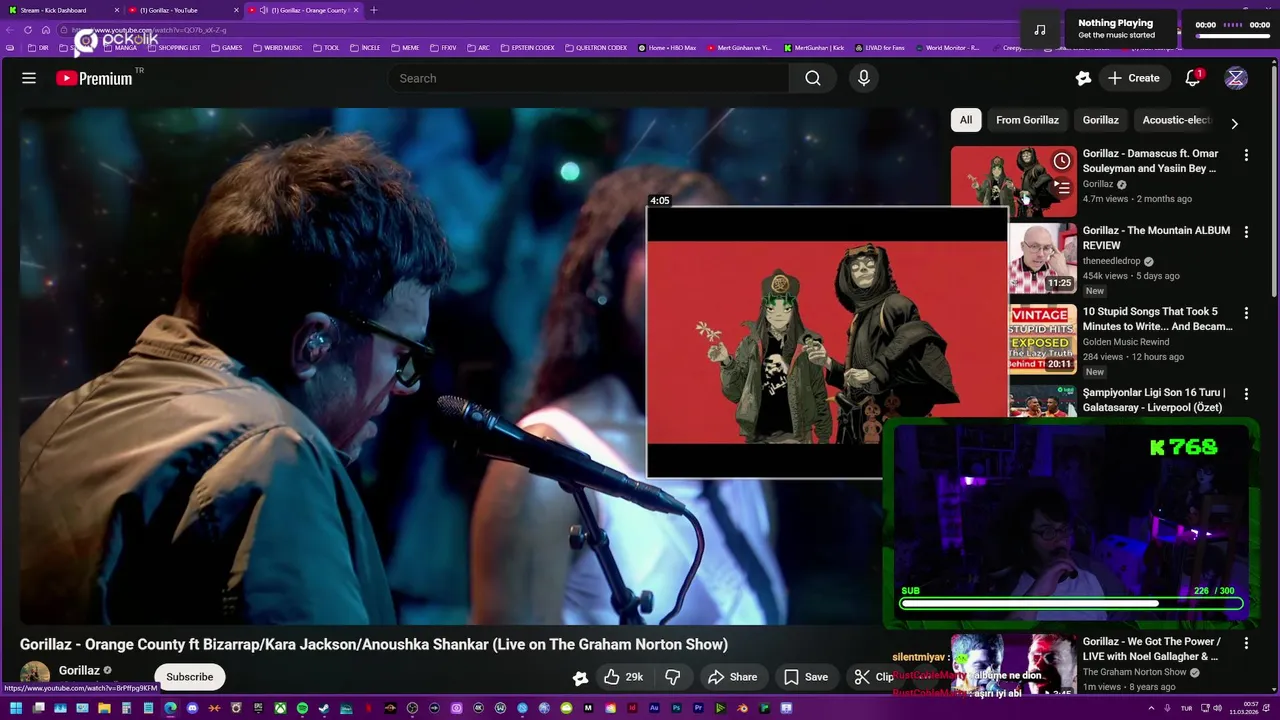The image size is (1280, 720).
Task: Reload the page with the refresh icon
Action: click(x=28, y=30)
